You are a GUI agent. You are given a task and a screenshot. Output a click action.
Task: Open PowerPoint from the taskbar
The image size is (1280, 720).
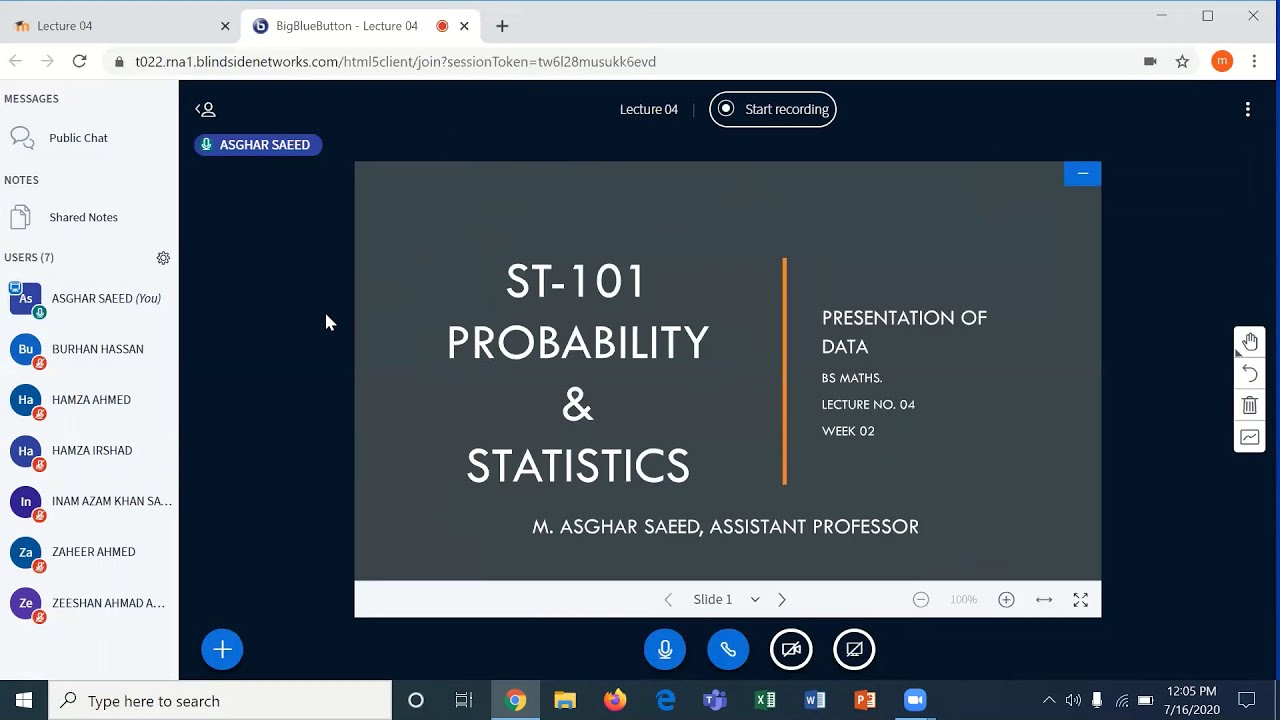(865, 700)
